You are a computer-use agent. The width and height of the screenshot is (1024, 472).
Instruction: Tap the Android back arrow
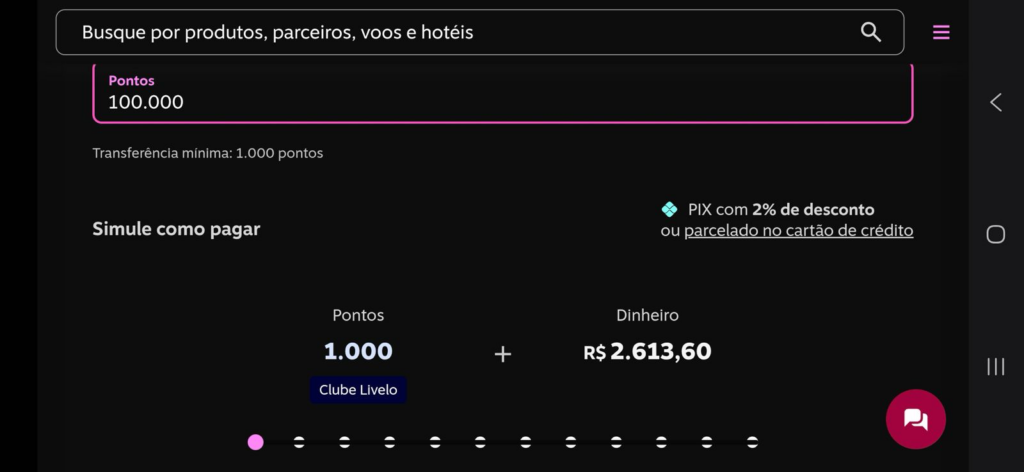coord(995,102)
